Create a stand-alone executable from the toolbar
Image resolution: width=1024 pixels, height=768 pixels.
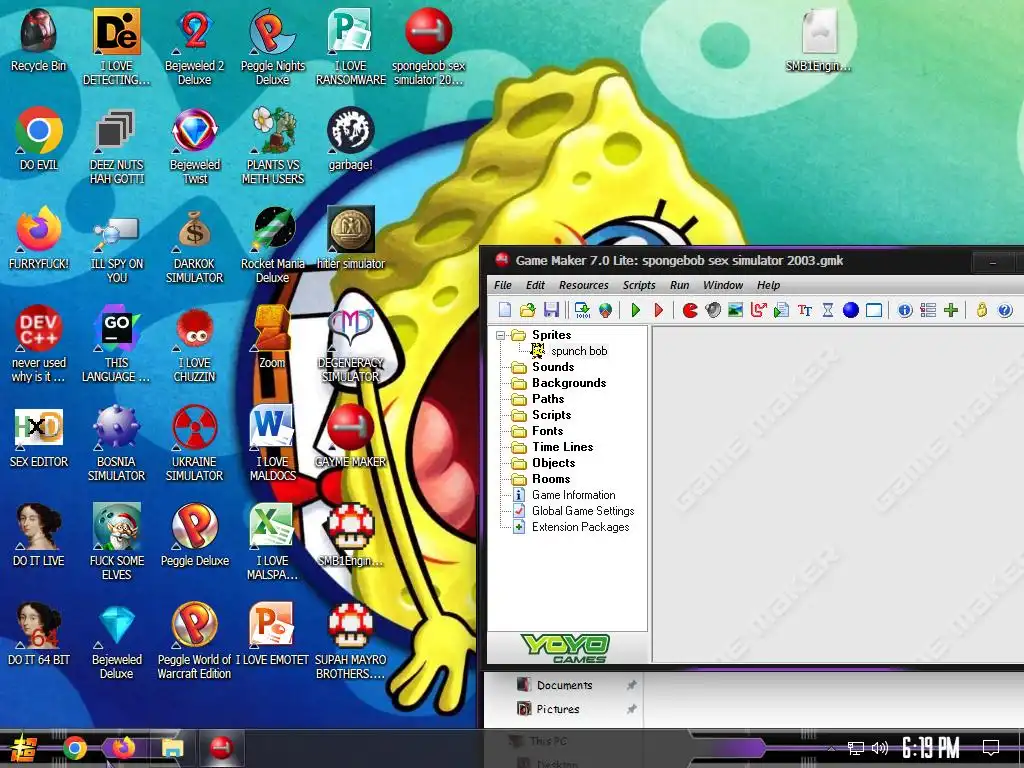[582, 310]
